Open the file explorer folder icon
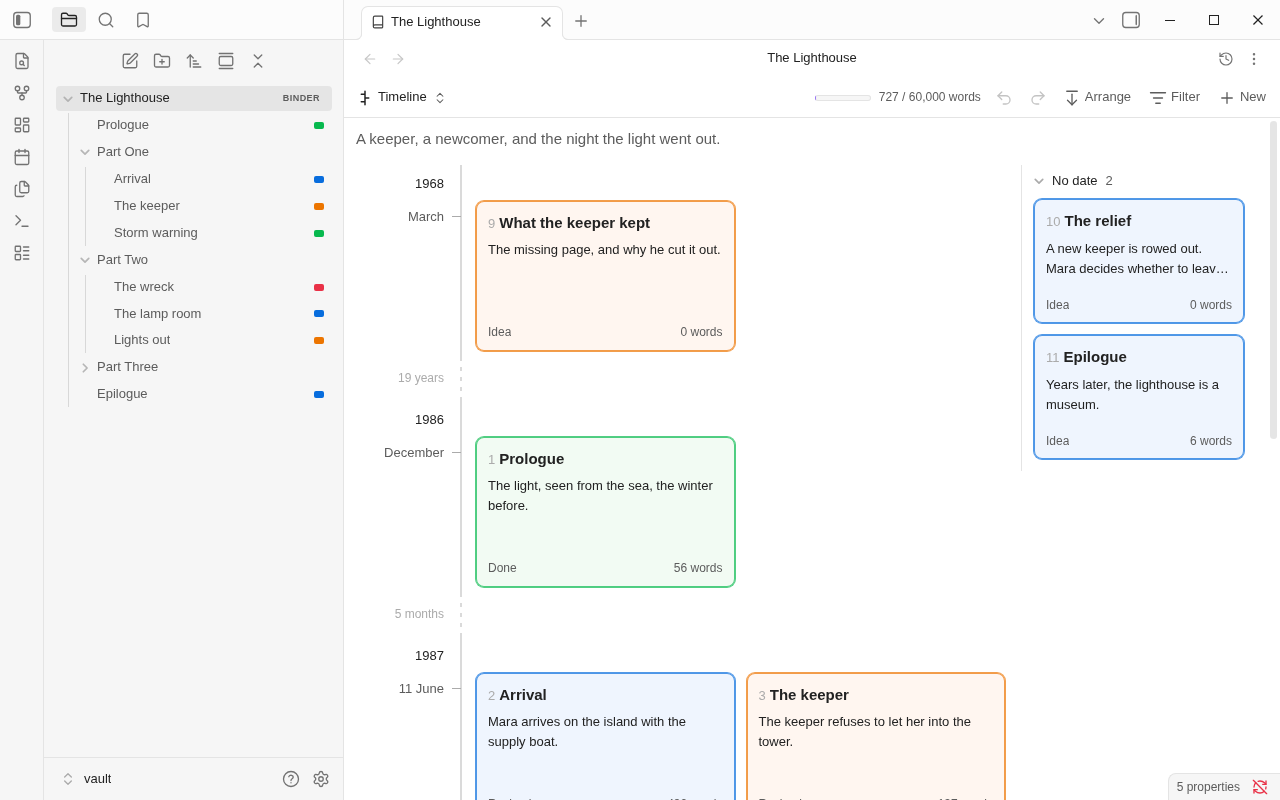This screenshot has width=1280, height=800. (69, 20)
